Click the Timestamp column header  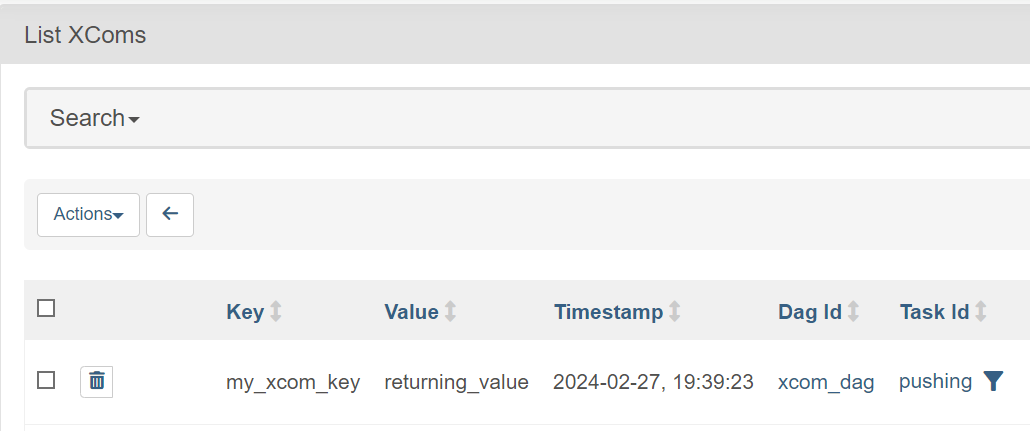pos(608,312)
